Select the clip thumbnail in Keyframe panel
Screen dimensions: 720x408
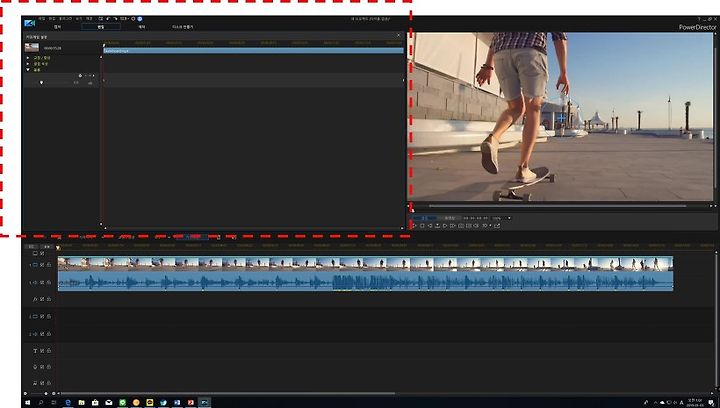click(x=32, y=47)
